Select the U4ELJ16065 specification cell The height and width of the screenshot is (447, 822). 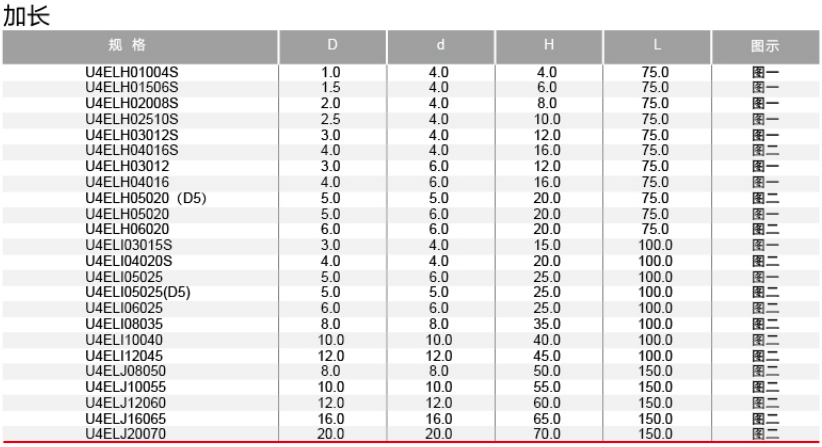(x=125, y=419)
